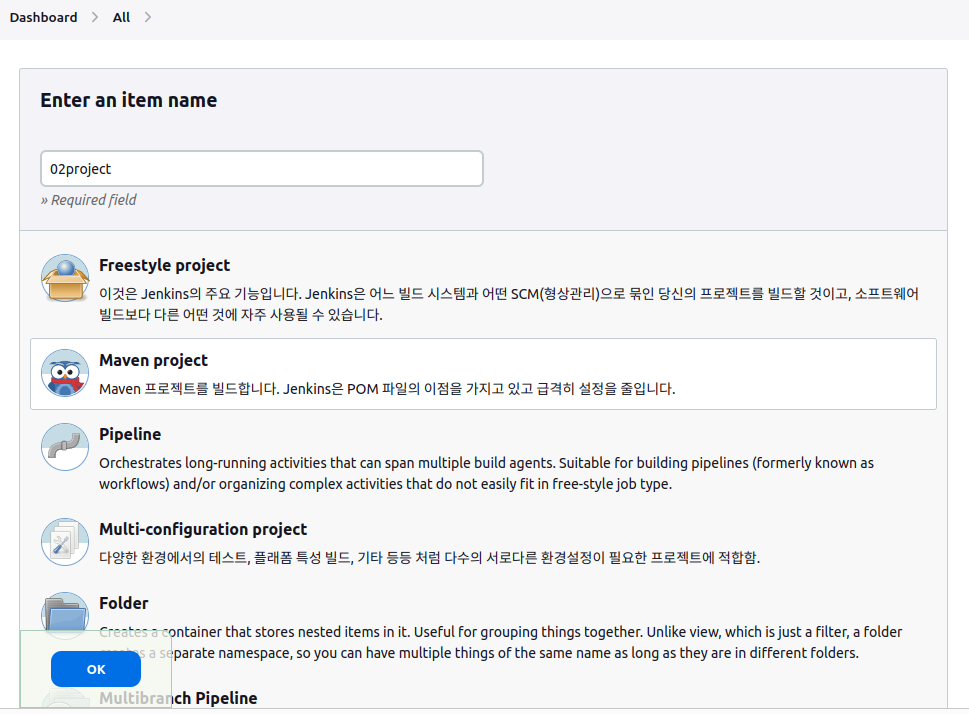Click the Maven project owl icon
The height and width of the screenshot is (714, 969).
65,373
